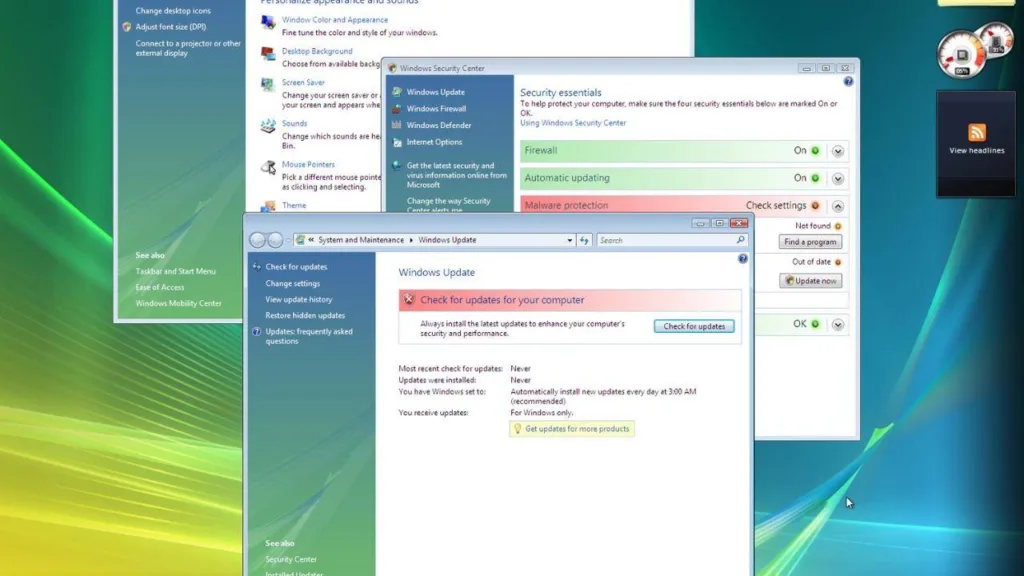Click the Screen Saver link text
Viewport: 1024px width, 576px height.
coord(303,82)
